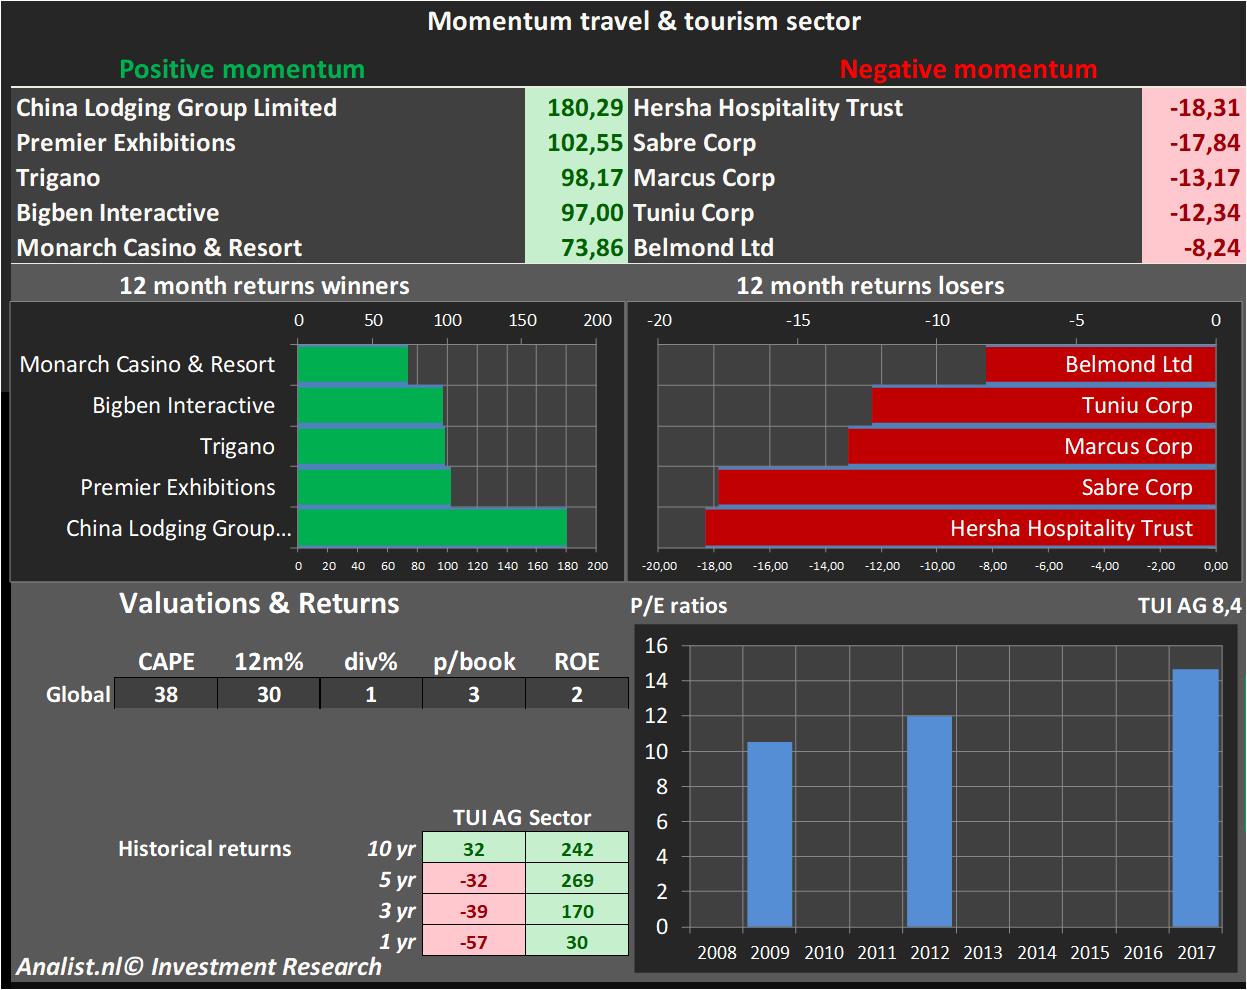
Task: Click the 5 yr Sector return 269
Action: point(577,880)
